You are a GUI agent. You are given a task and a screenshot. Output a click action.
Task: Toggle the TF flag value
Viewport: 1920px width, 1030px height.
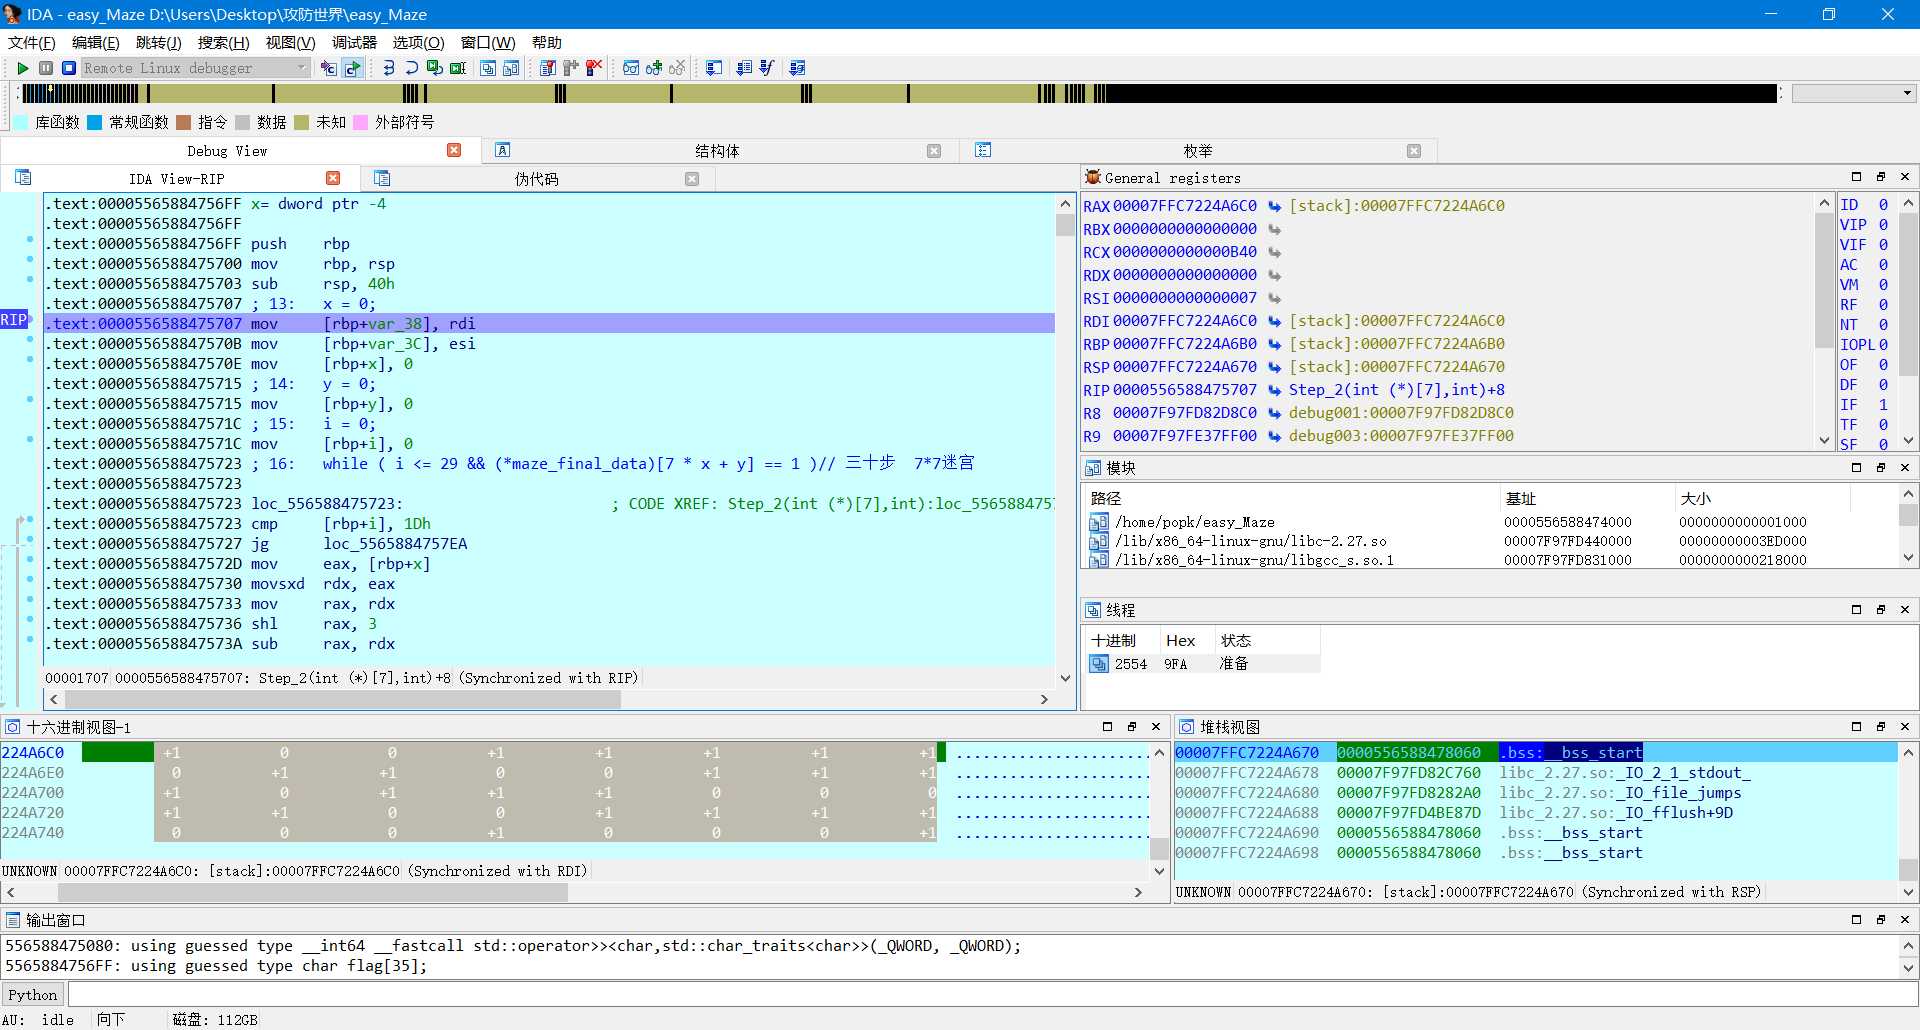[1883, 425]
